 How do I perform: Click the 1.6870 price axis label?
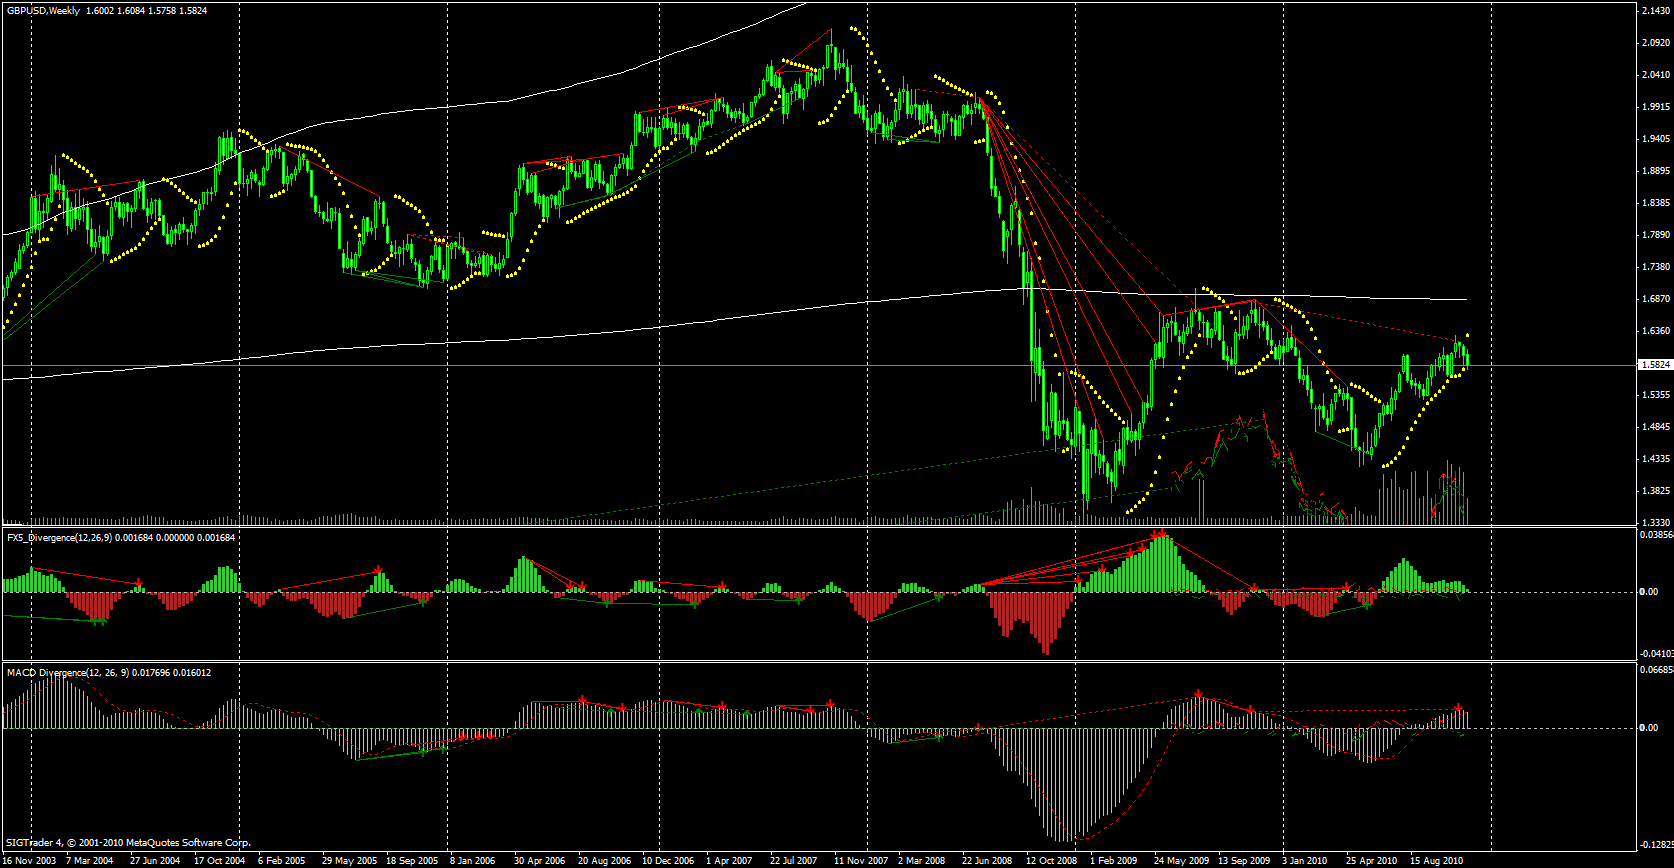click(1655, 299)
